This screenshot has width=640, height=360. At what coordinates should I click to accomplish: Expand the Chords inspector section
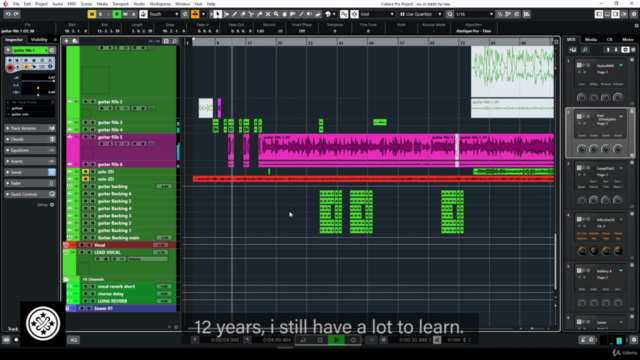click(30, 139)
